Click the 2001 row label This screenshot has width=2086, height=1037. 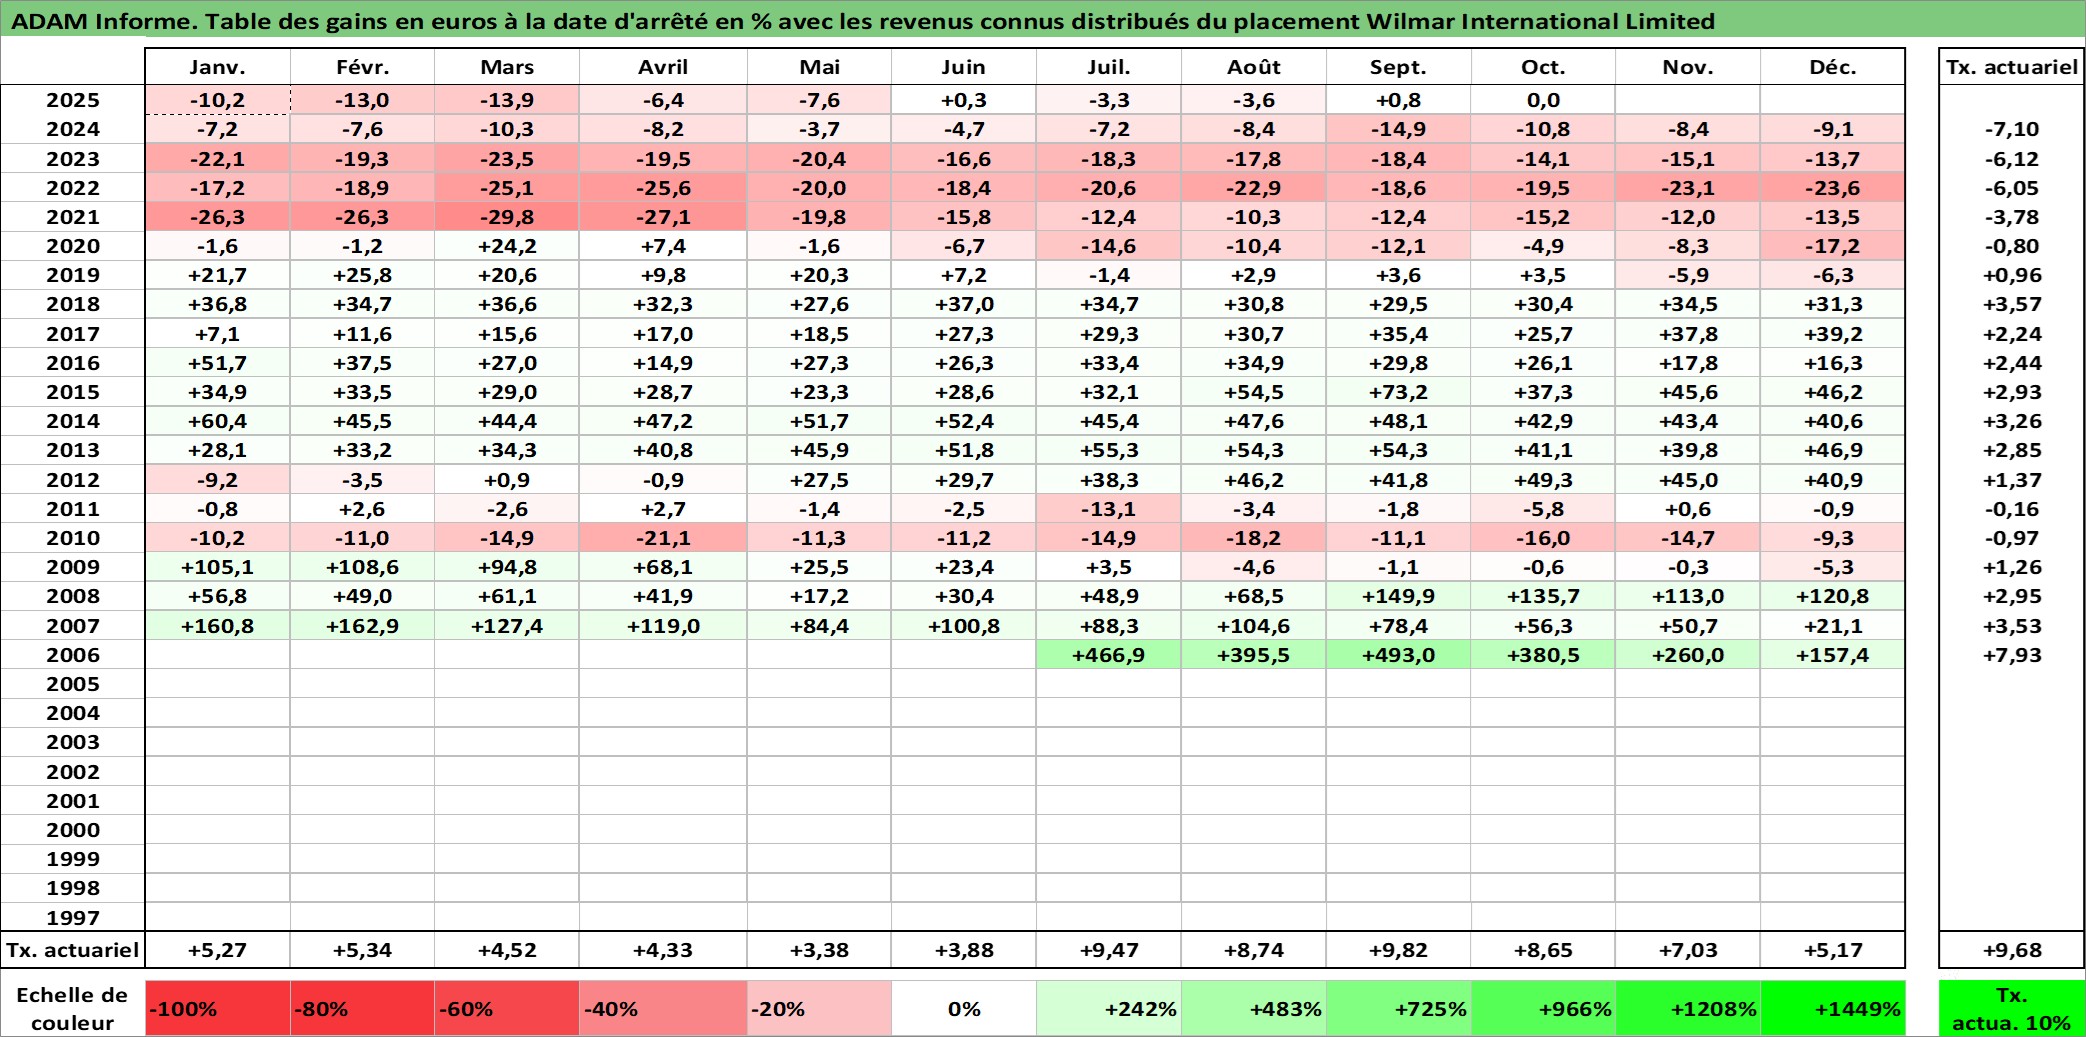pyautogui.click(x=73, y=801)
